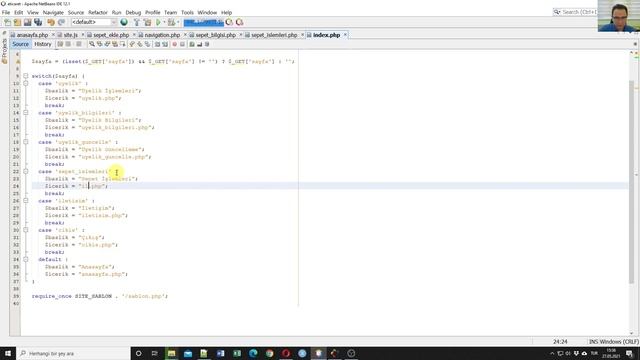Click the second profiler icon after memory bar
This screenshot has height=360, width=640.
239,22
